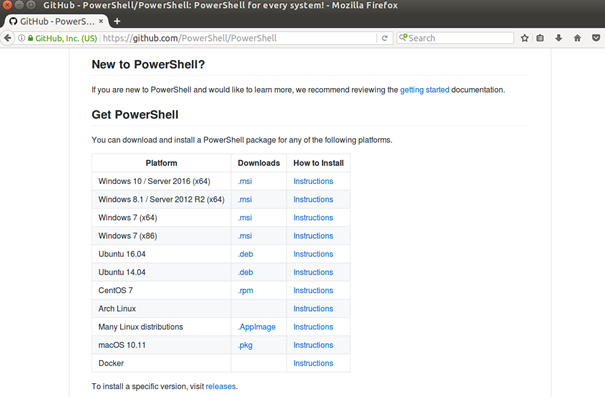Click the browser back arrow button
The width and height of the screenshot is (605, 397).
7,38
